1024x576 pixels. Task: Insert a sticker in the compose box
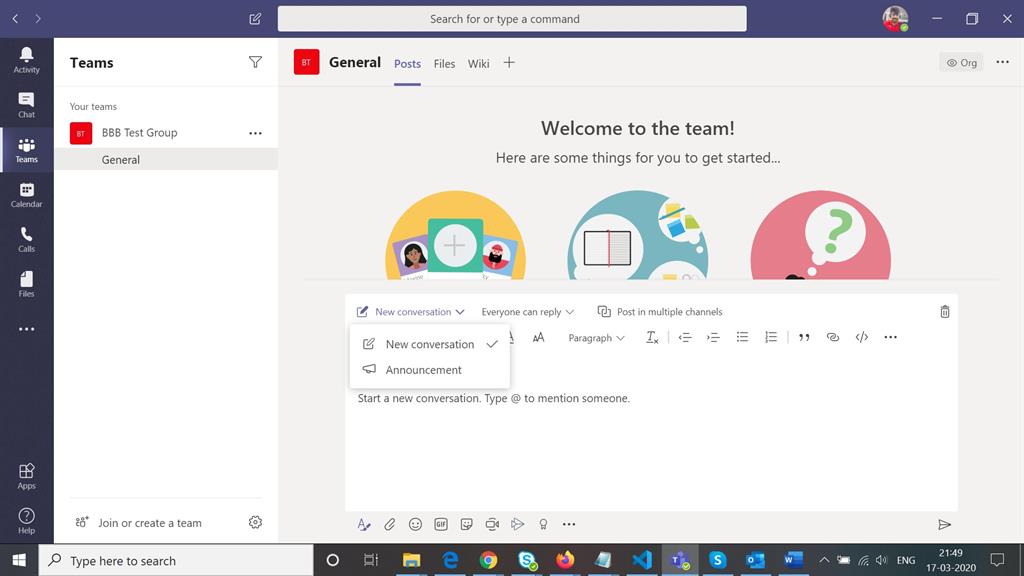coord(466,523)
